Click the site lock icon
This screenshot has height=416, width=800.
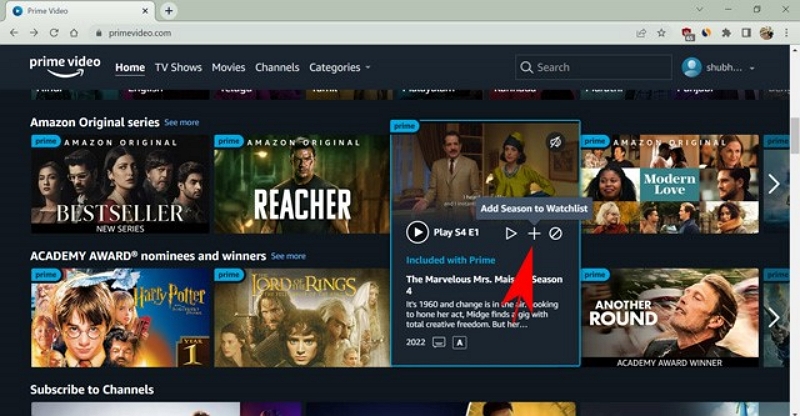[x=99, y=33]
